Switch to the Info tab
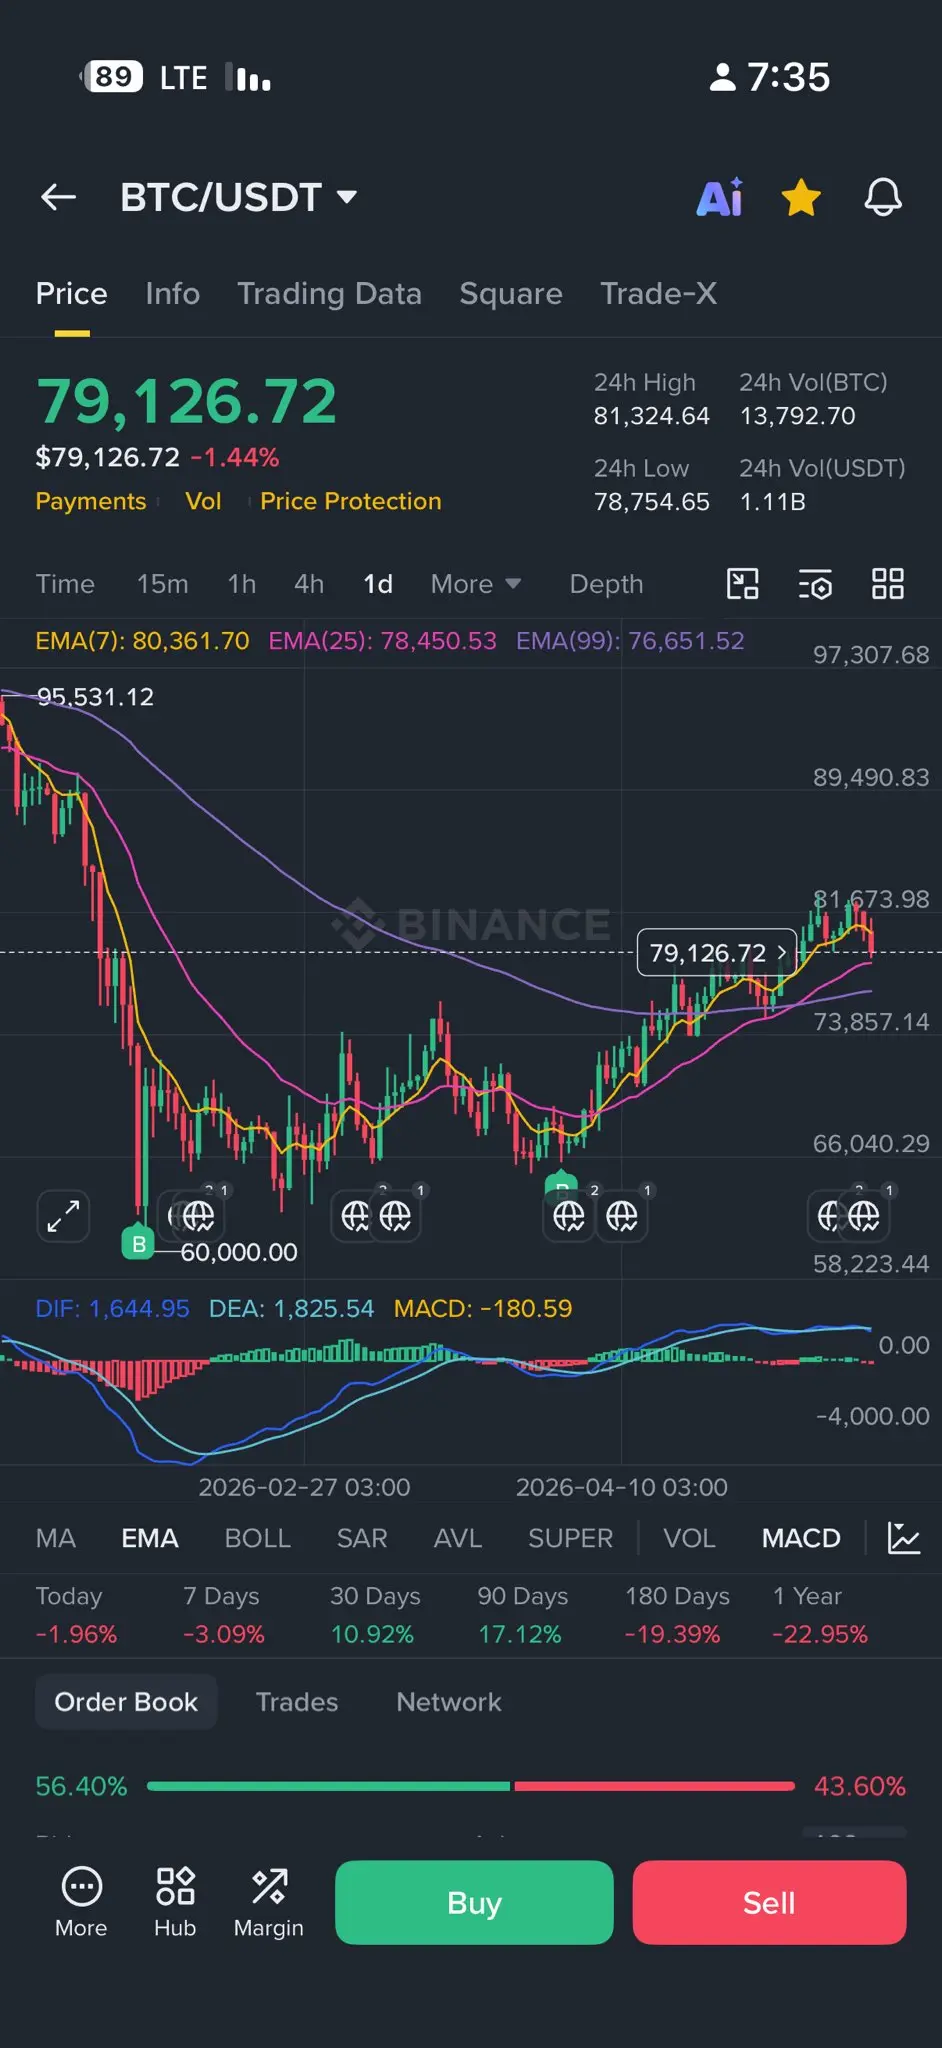 click(172, 293)
